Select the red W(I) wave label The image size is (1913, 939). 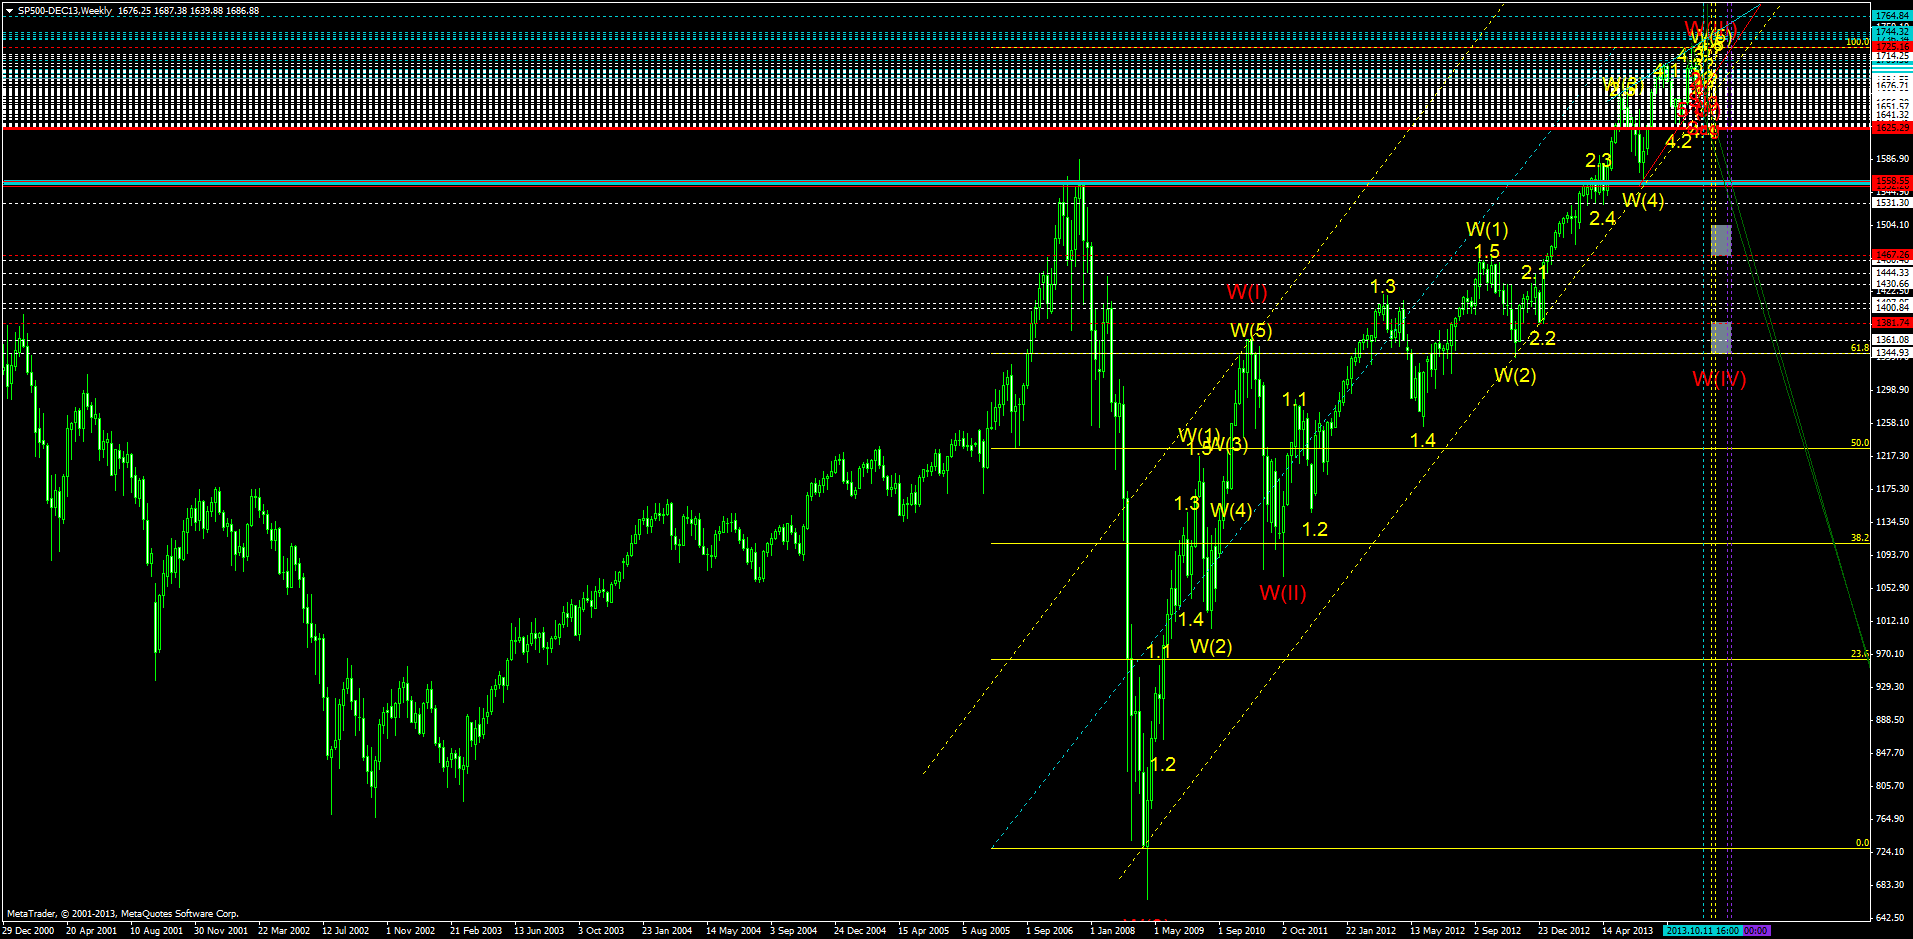point(1247,293)
